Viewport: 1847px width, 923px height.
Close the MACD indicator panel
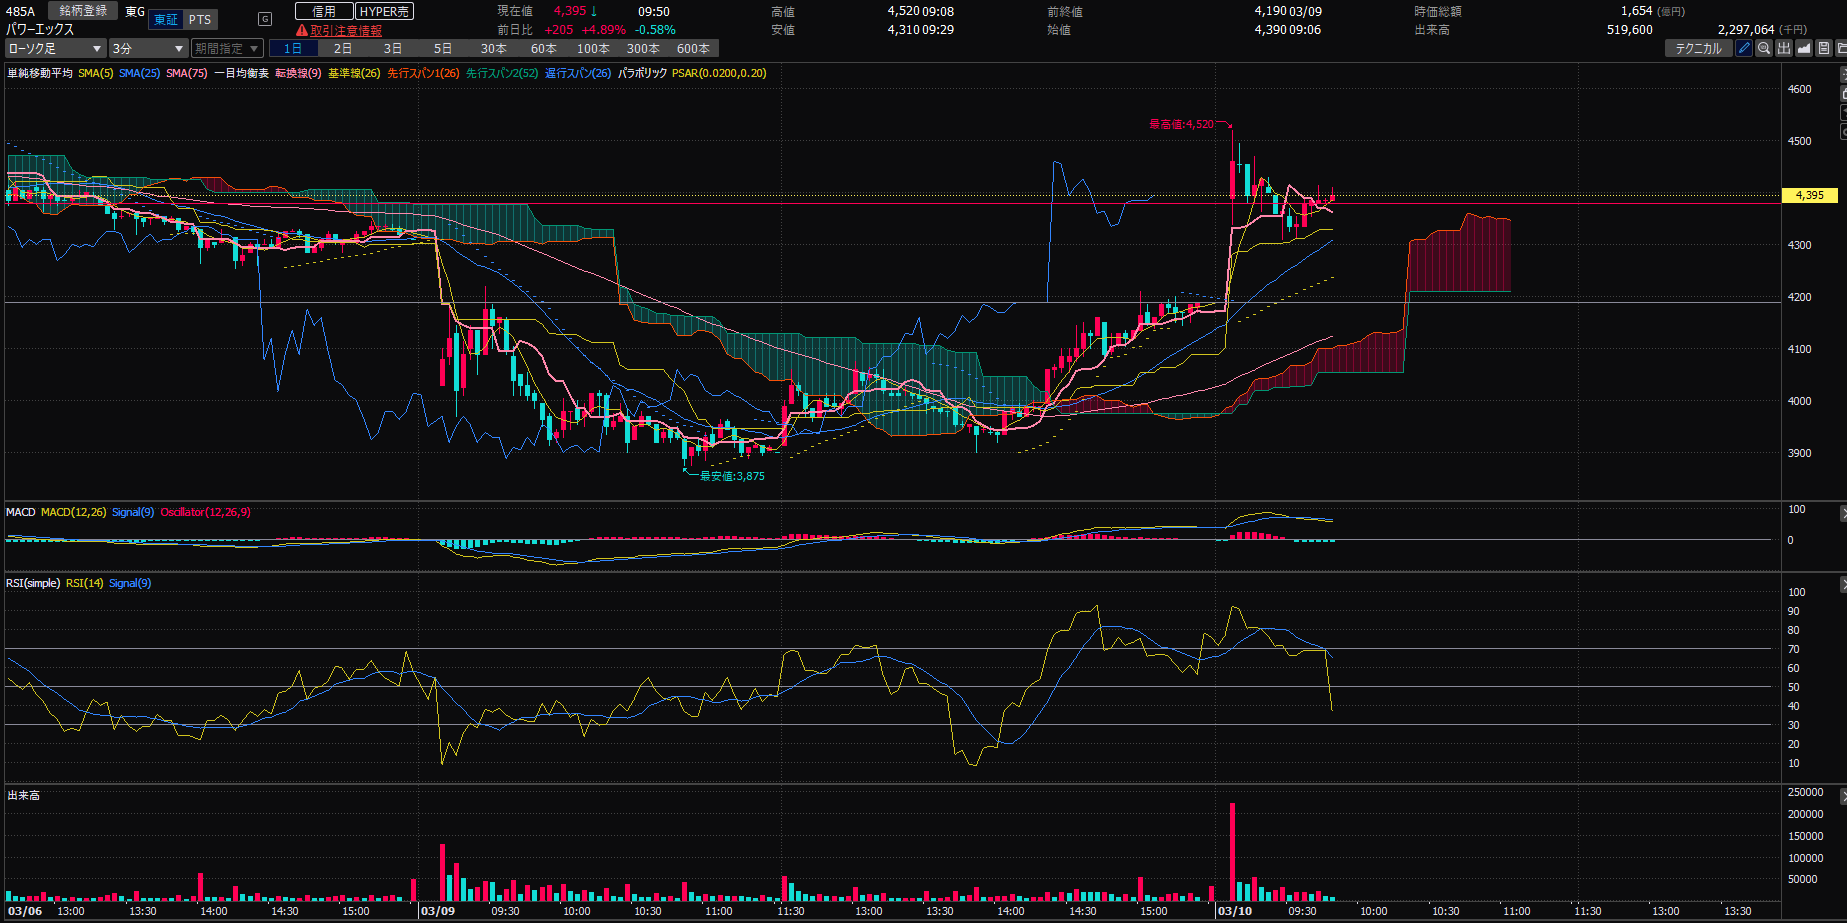(x=1842, y=513)
